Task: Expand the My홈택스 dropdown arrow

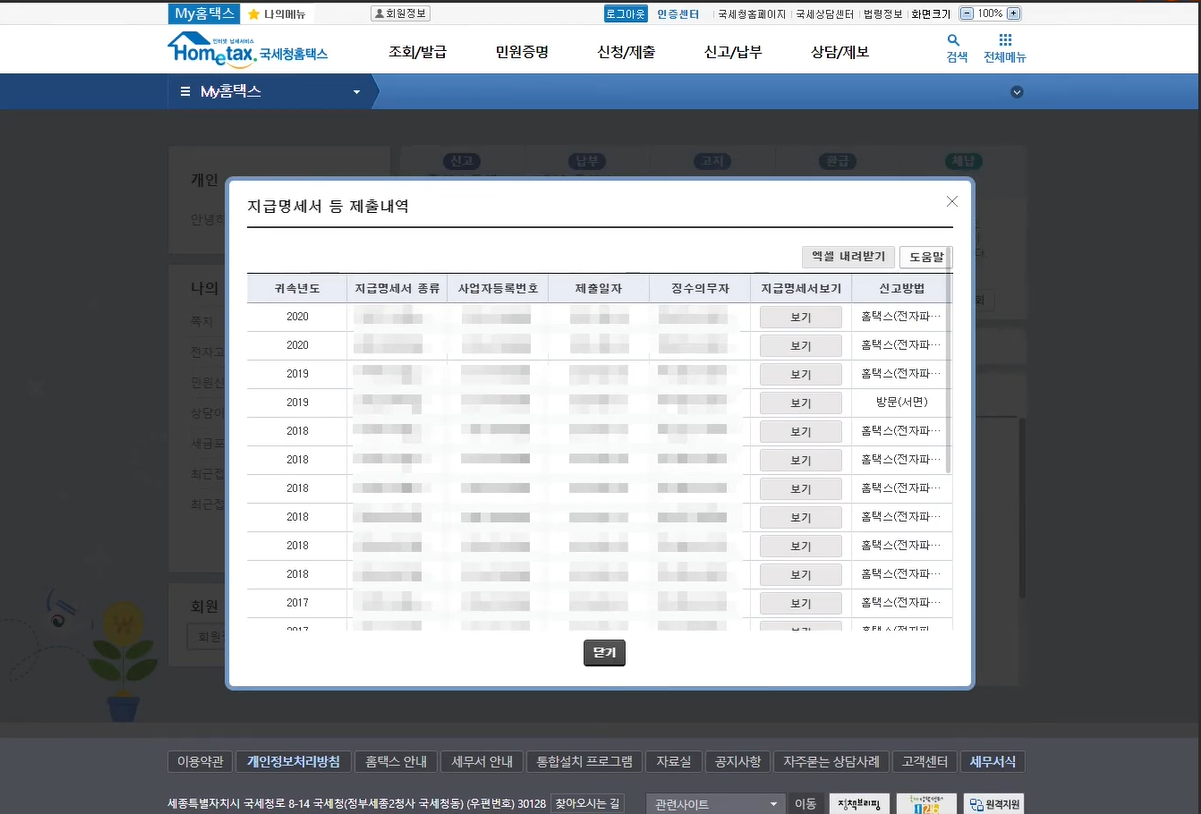Action: click(x=355, y=91)
